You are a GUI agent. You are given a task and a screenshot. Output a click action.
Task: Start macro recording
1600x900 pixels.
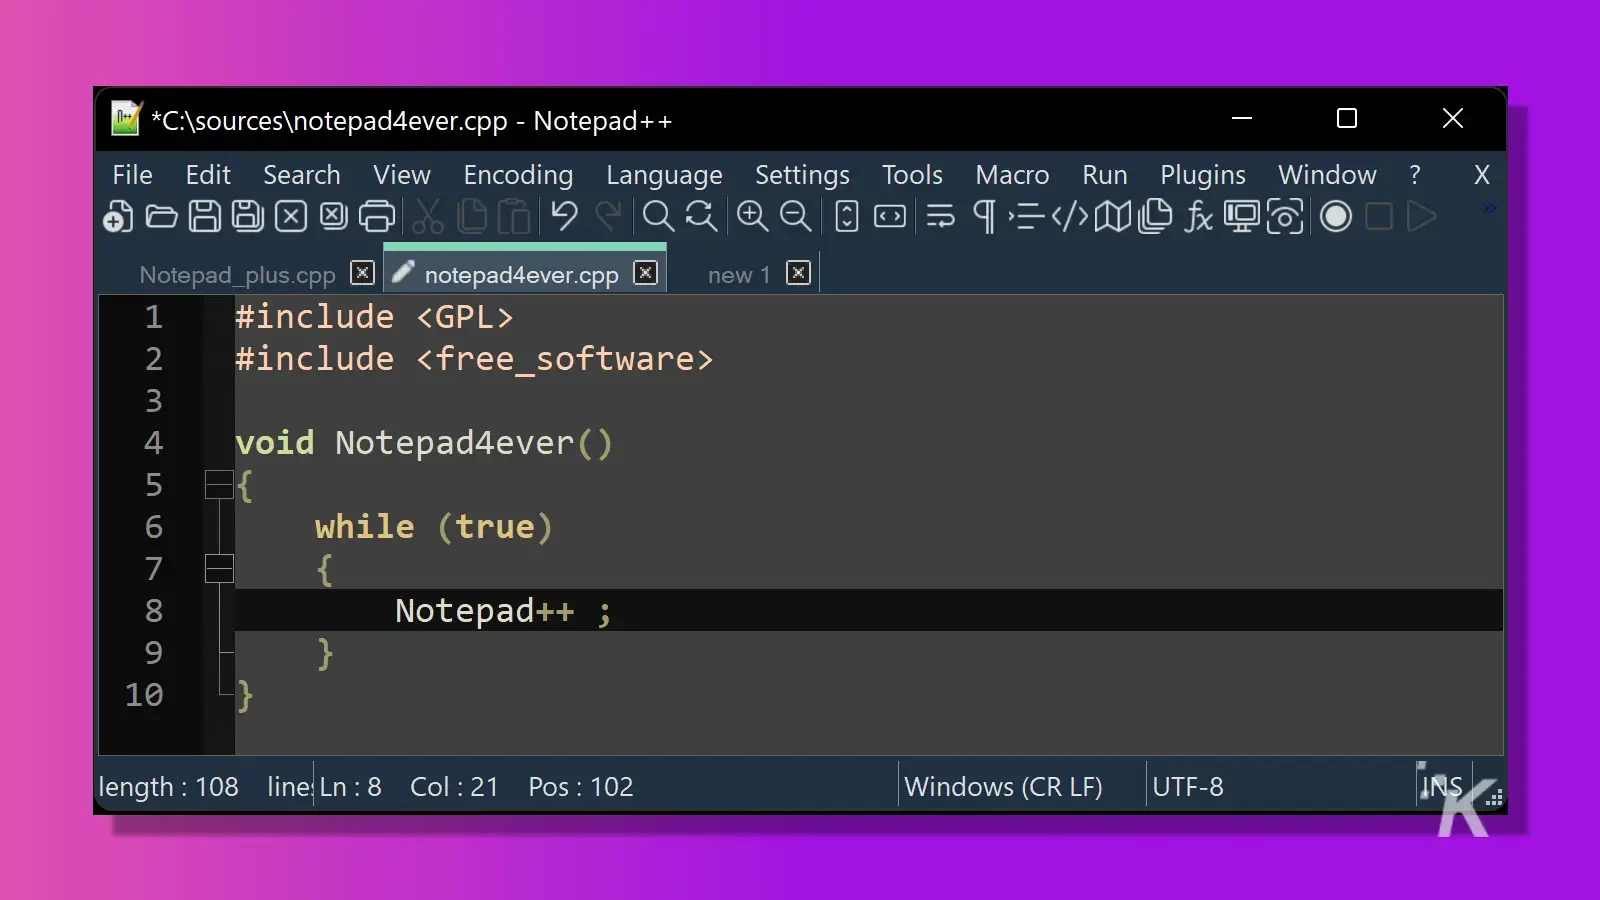tap(1336, 216)
